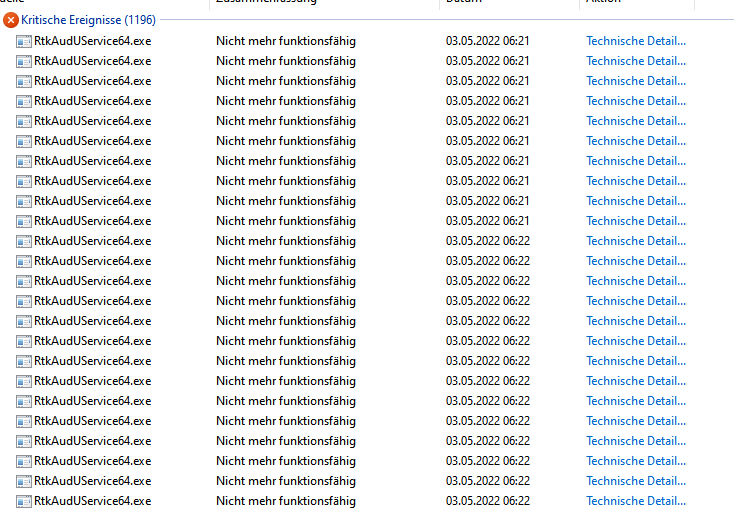The image size is (734, 514).
Task: Click the app icon of the first RtkAudUService64.exe entry
Action: coord(24,42)
